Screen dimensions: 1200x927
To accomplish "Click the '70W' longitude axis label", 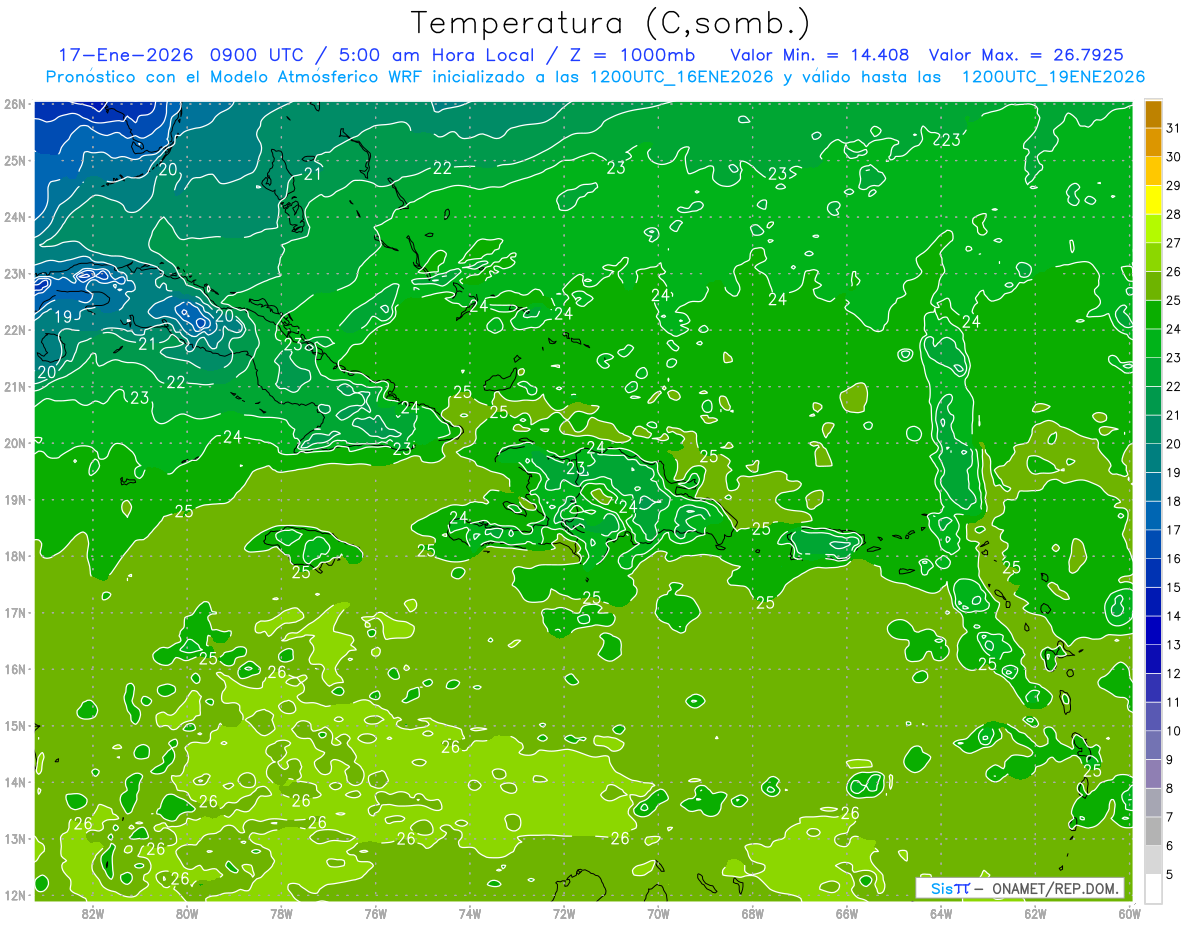I will point(658,913).
